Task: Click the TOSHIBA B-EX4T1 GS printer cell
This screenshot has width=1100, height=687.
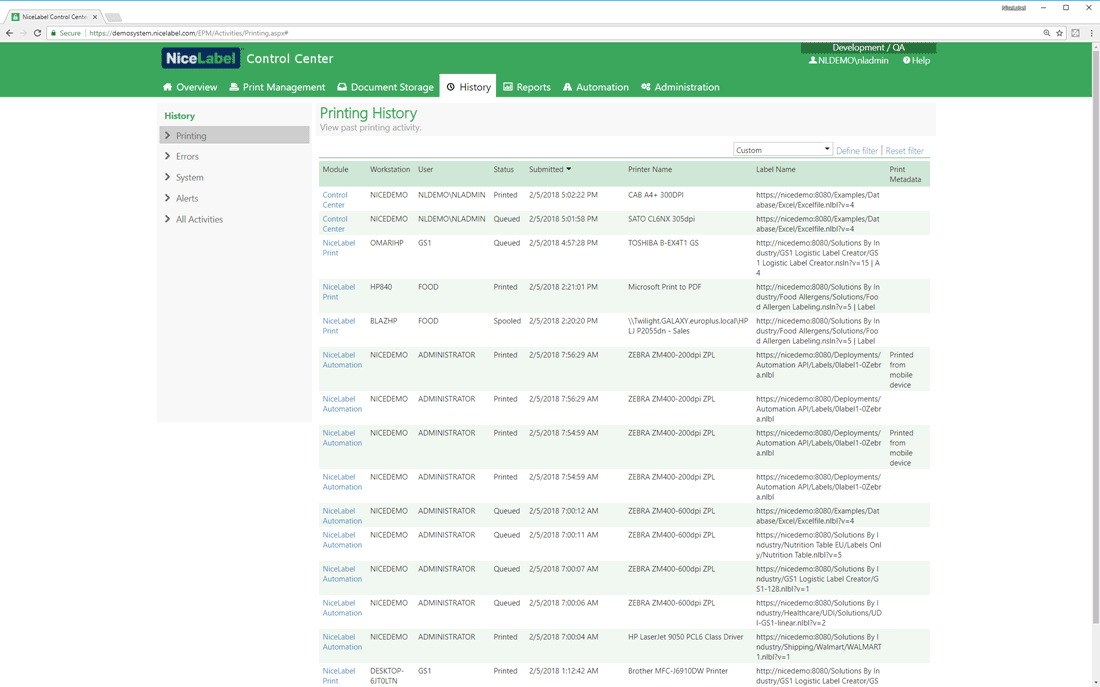Action: coord(663,243)
